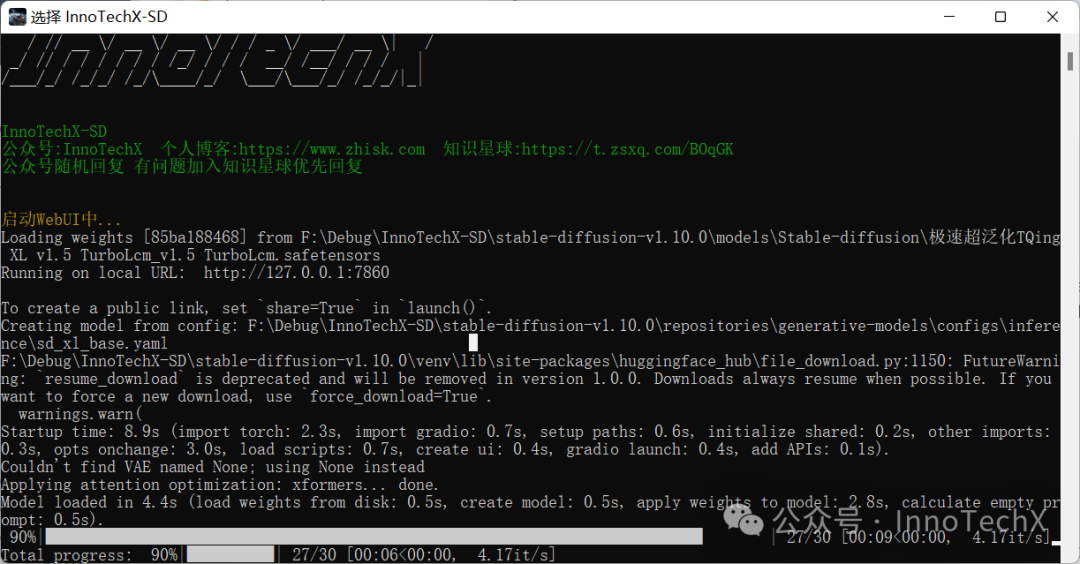Image resolution: width=1080 pixels, height=564 pixels.
Task: Click 'force_download=True' text
Action: [x=393, y=397]
